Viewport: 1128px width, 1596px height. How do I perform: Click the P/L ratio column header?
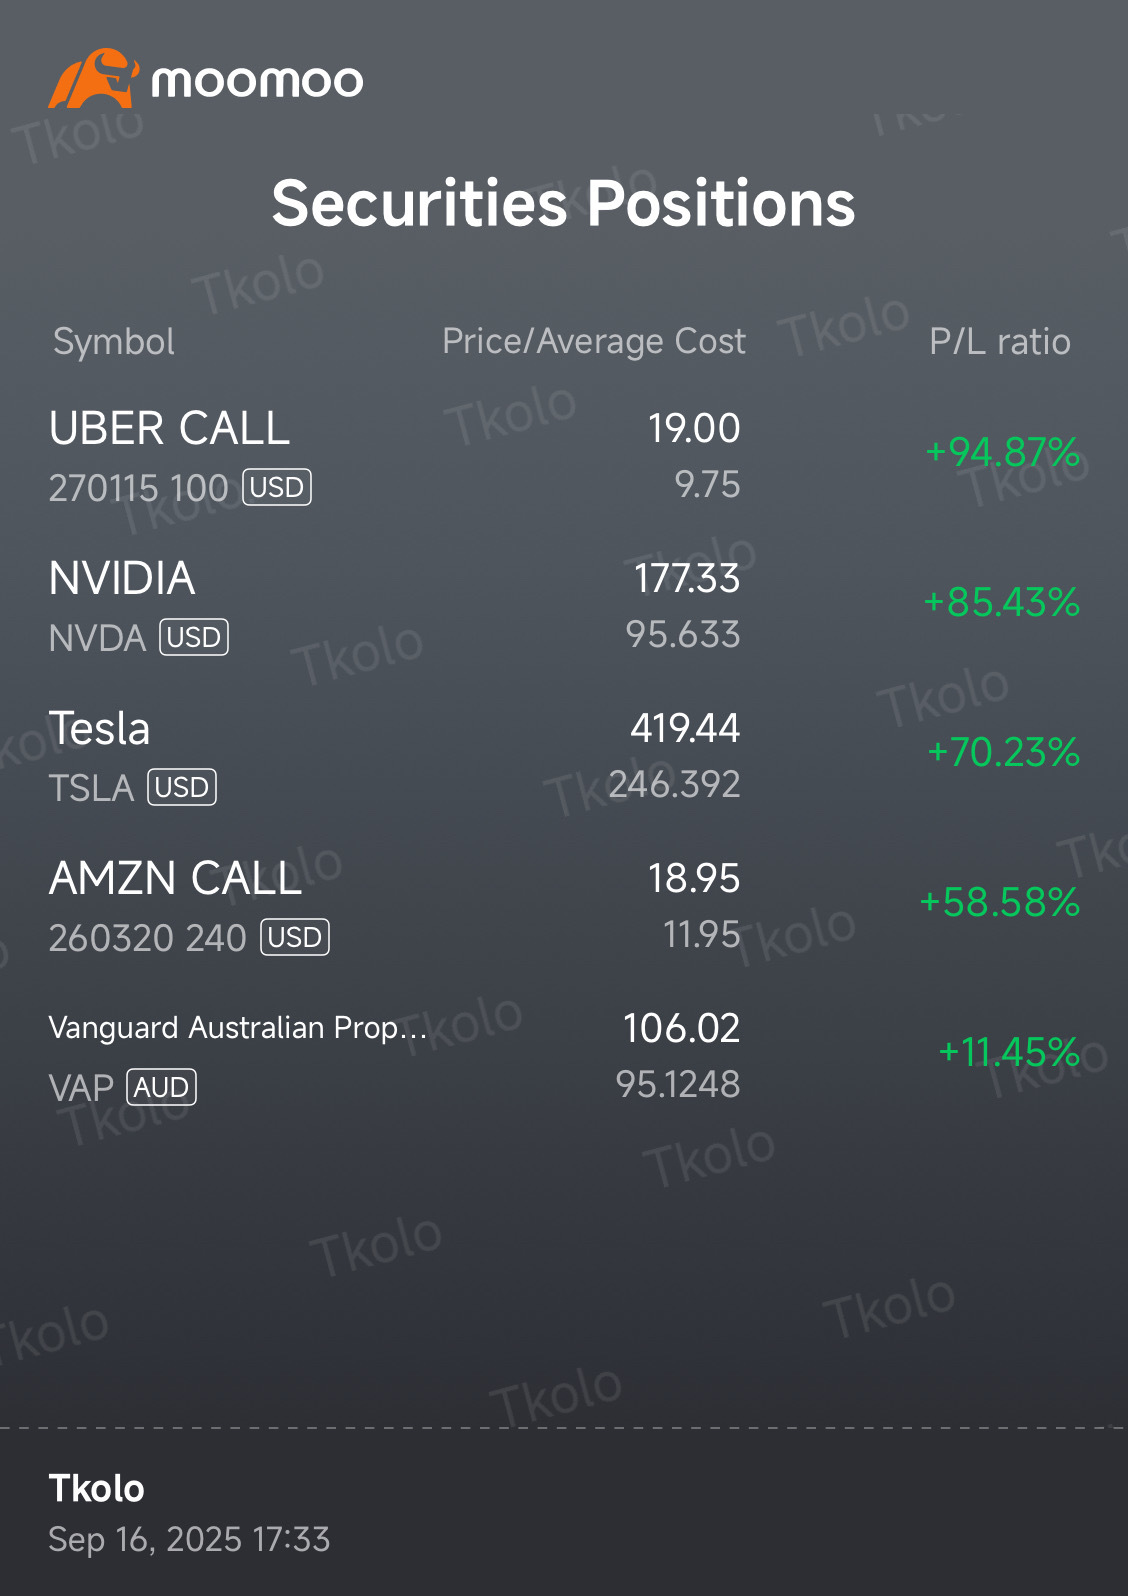pos(1000,342)
